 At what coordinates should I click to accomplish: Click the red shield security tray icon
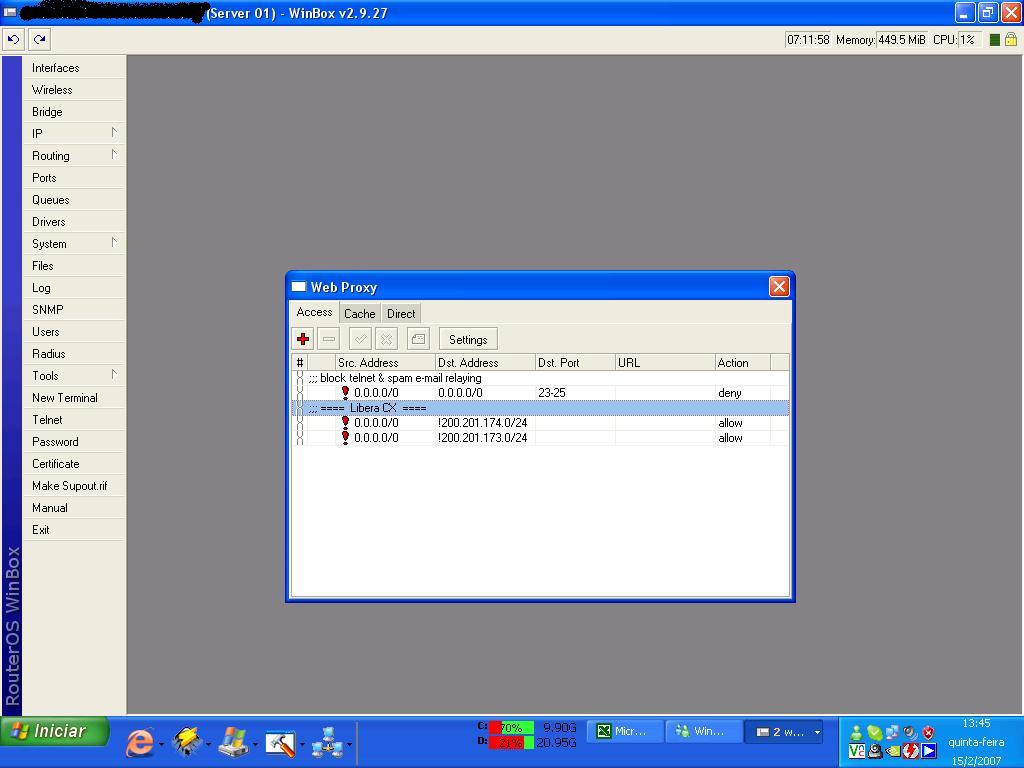point(928,732)
